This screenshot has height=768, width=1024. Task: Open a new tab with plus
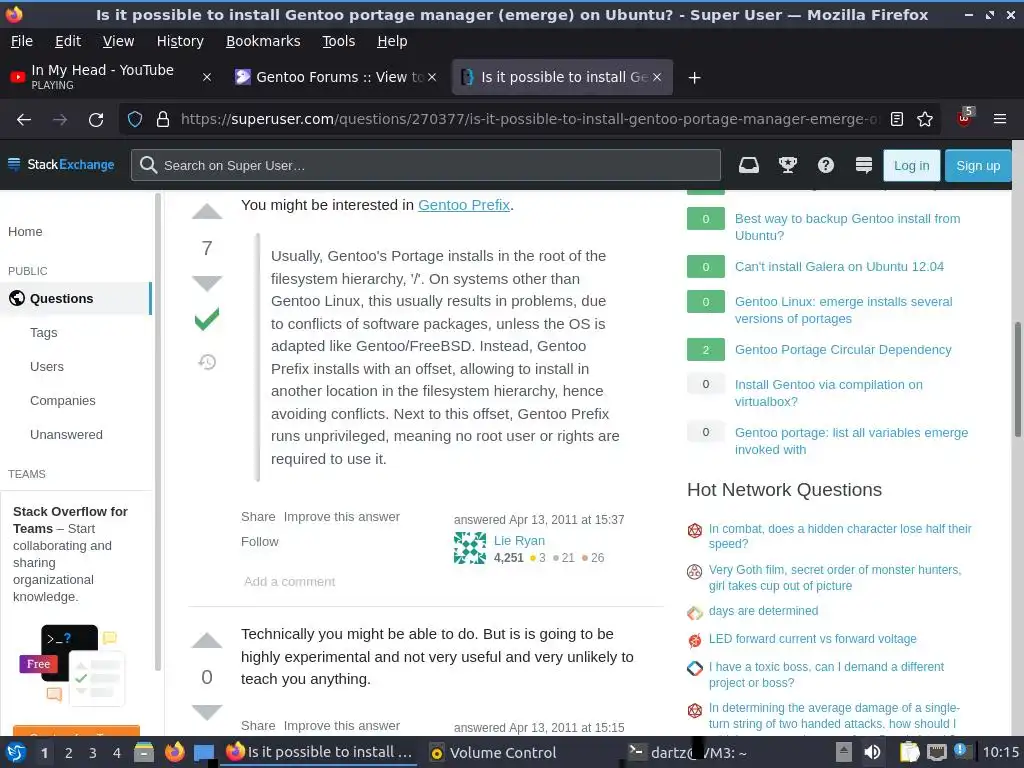[694, 78]
